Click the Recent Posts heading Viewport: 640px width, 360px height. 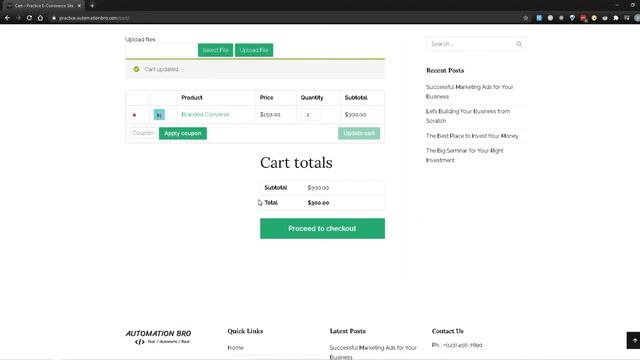[445, 71]
